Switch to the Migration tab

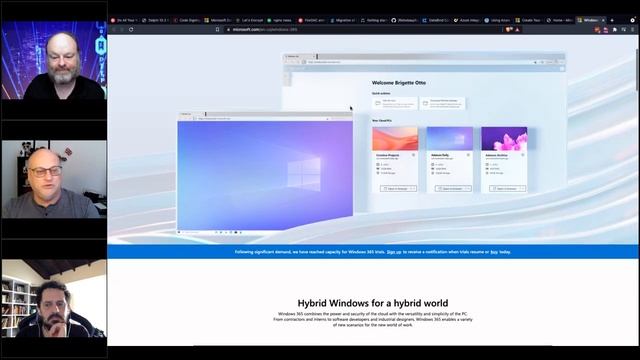pos(343,20)
